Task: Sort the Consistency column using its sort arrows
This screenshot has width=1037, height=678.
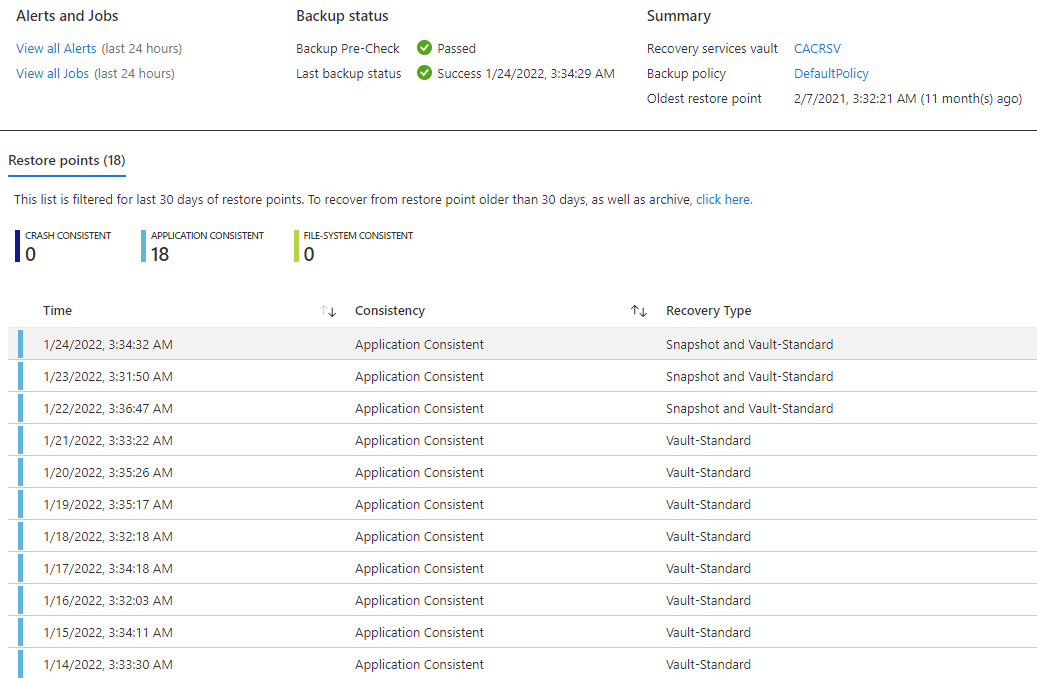Action: (x=639, y=312)
